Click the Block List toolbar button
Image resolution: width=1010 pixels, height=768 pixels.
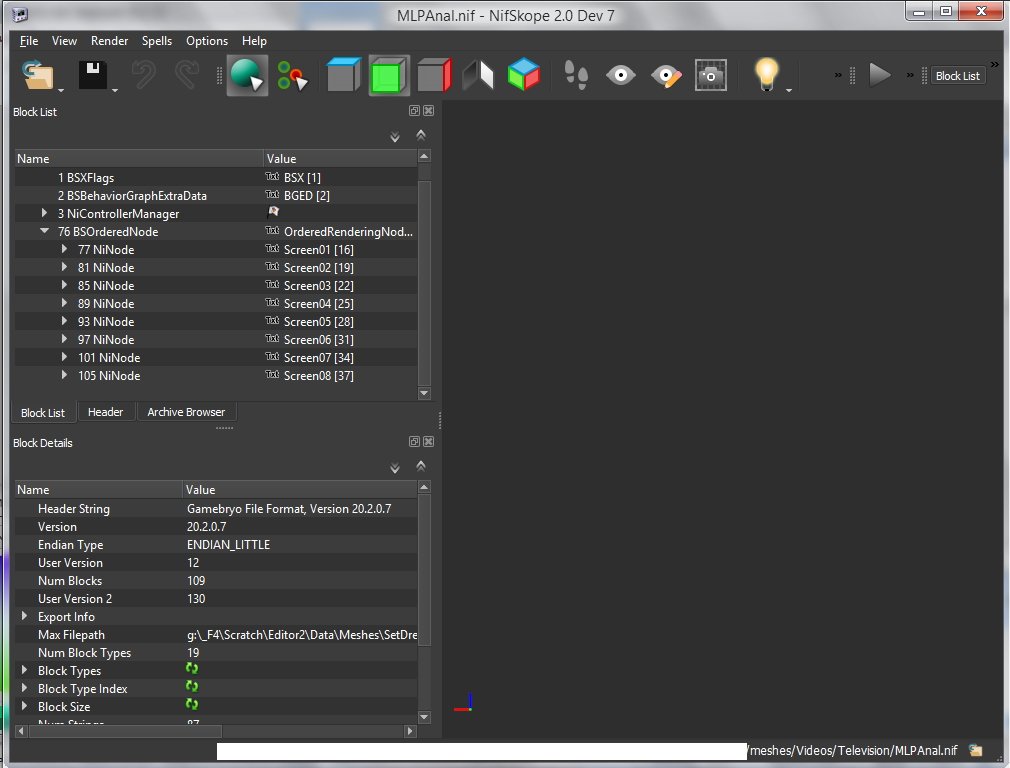coord(957,76)
